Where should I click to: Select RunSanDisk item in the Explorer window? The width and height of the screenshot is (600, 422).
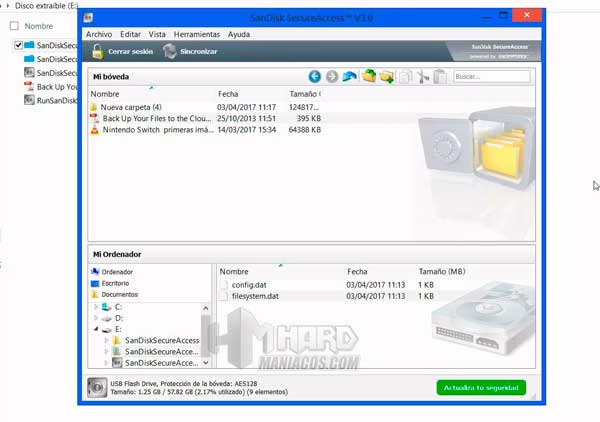click(x=57, y=101)
